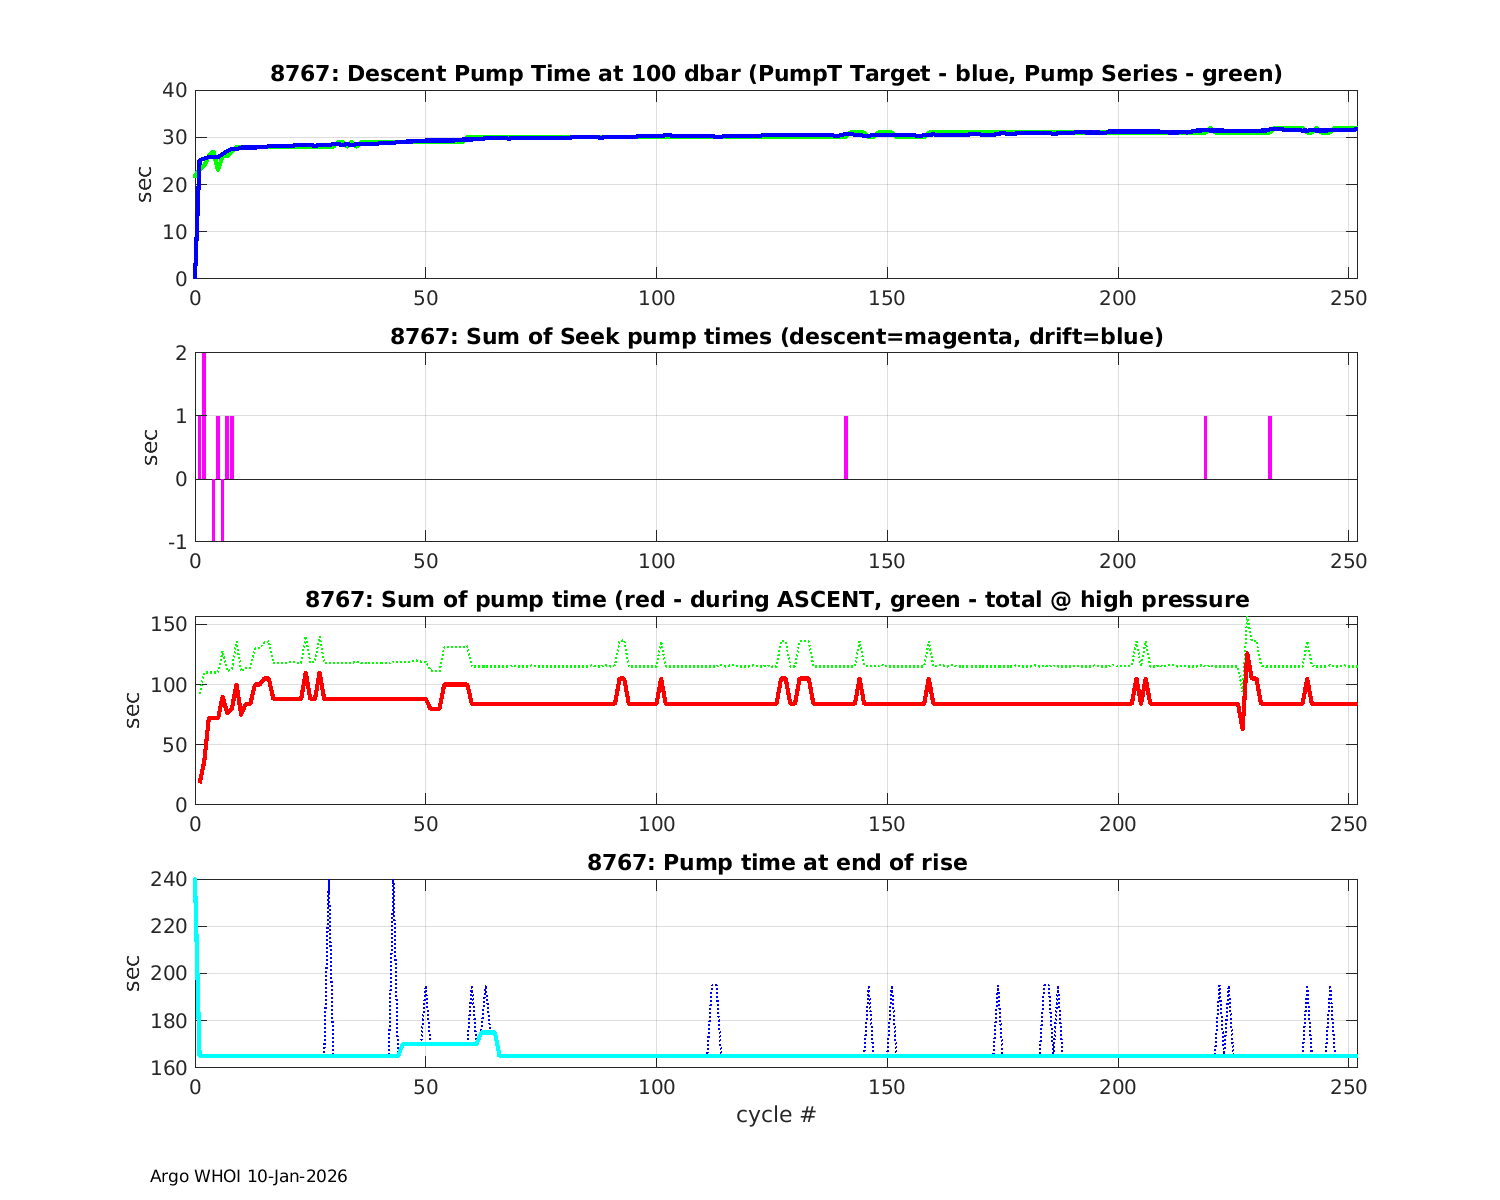Viewport: 1500px width, 1200px height.
Task: Select the magenta bar near cycle 219
Action: (x=1205, y=447)
